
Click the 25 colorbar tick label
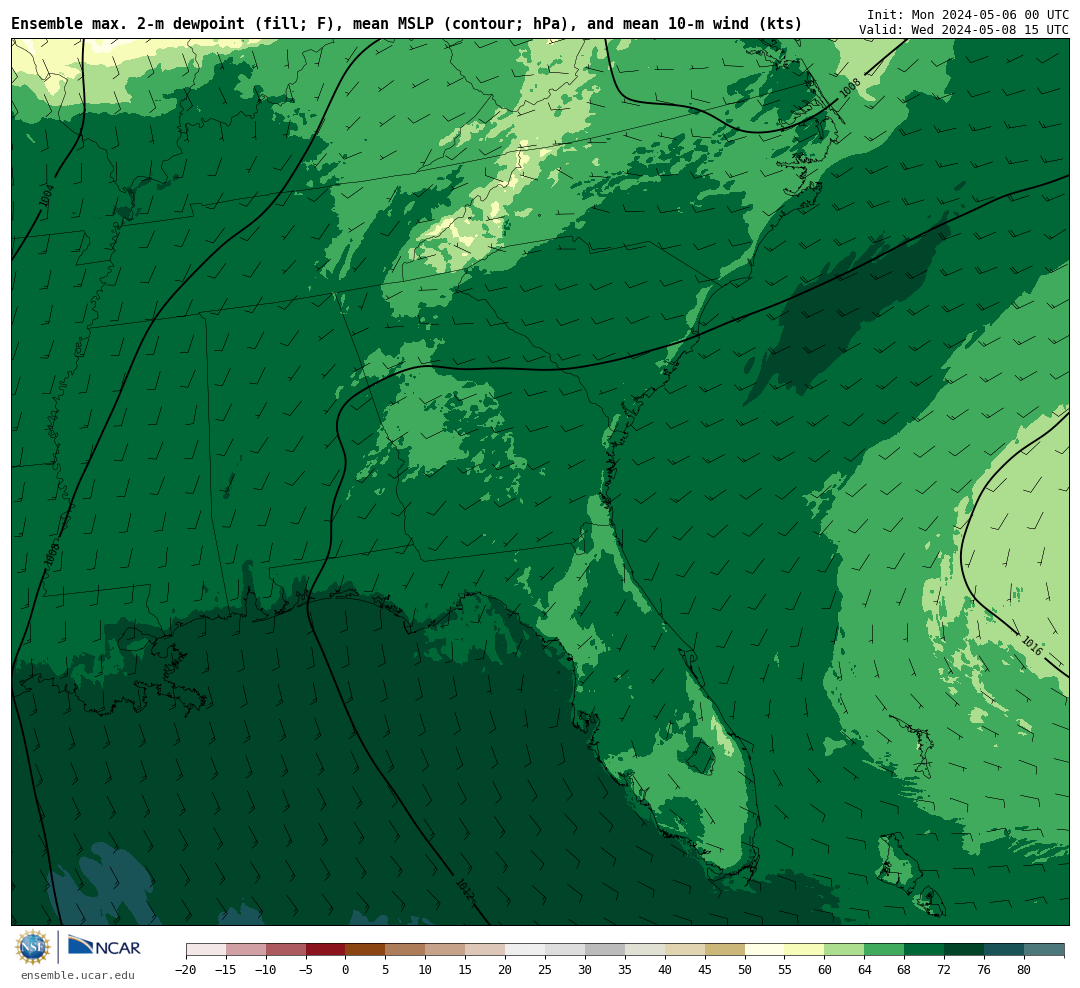(546, 970)
